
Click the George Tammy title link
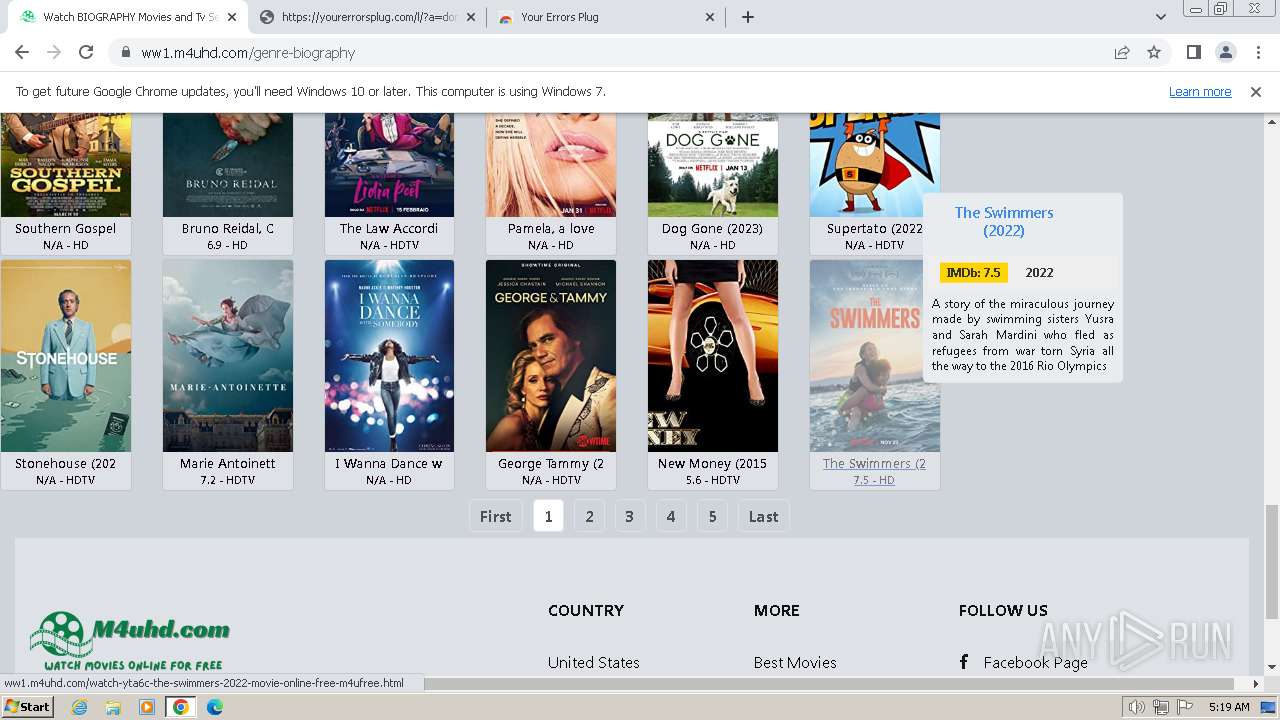pyautogui.click(x=551, y=463)
